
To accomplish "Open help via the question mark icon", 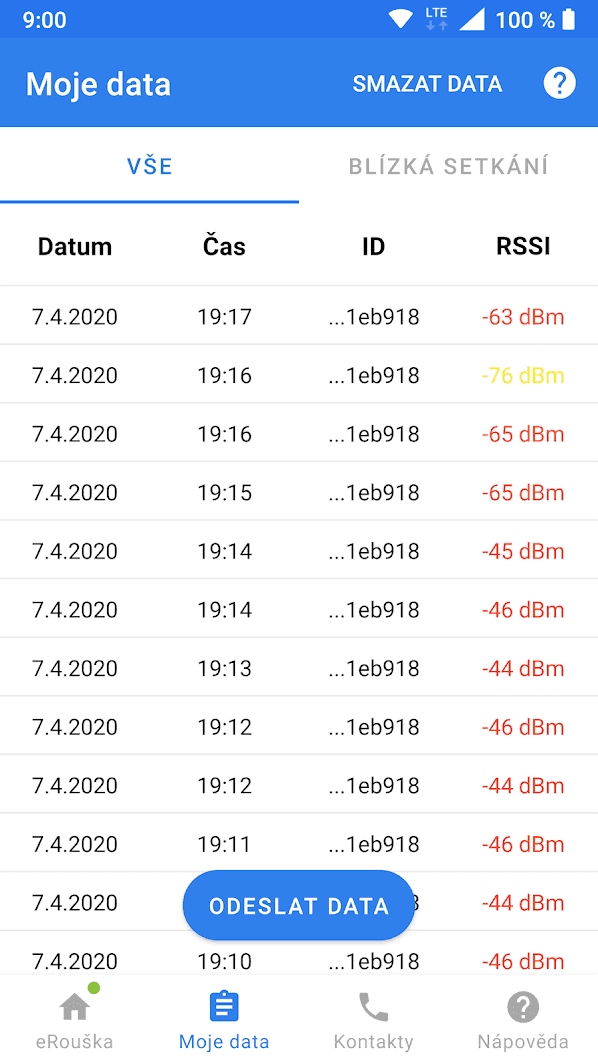I will [x=560, y=83].
